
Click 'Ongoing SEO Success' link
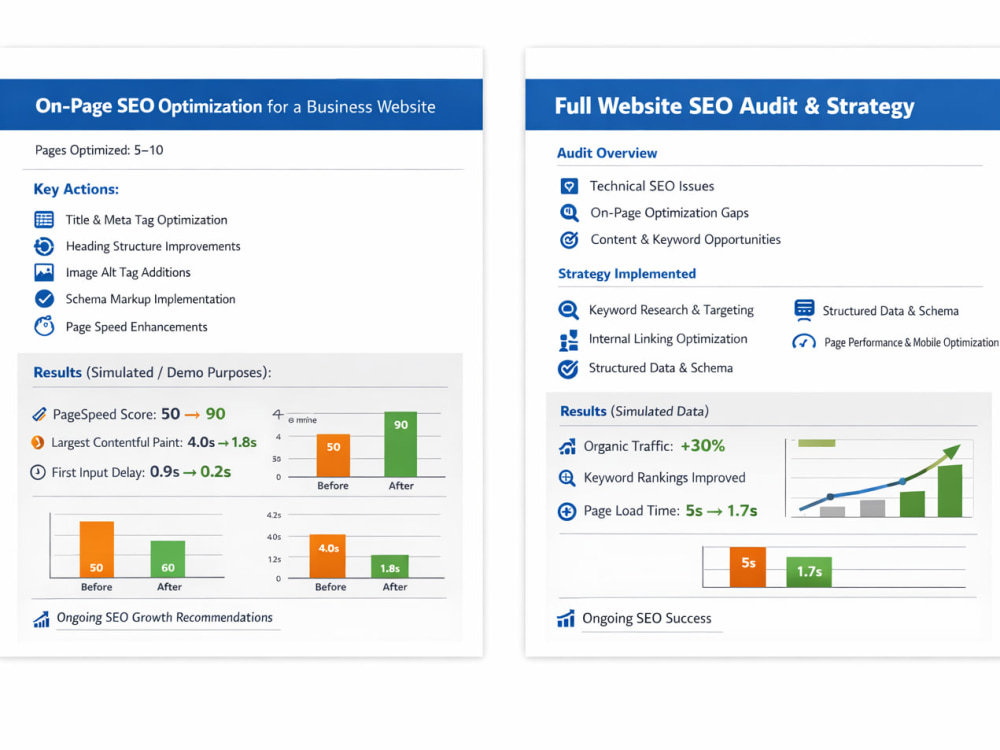647,619
